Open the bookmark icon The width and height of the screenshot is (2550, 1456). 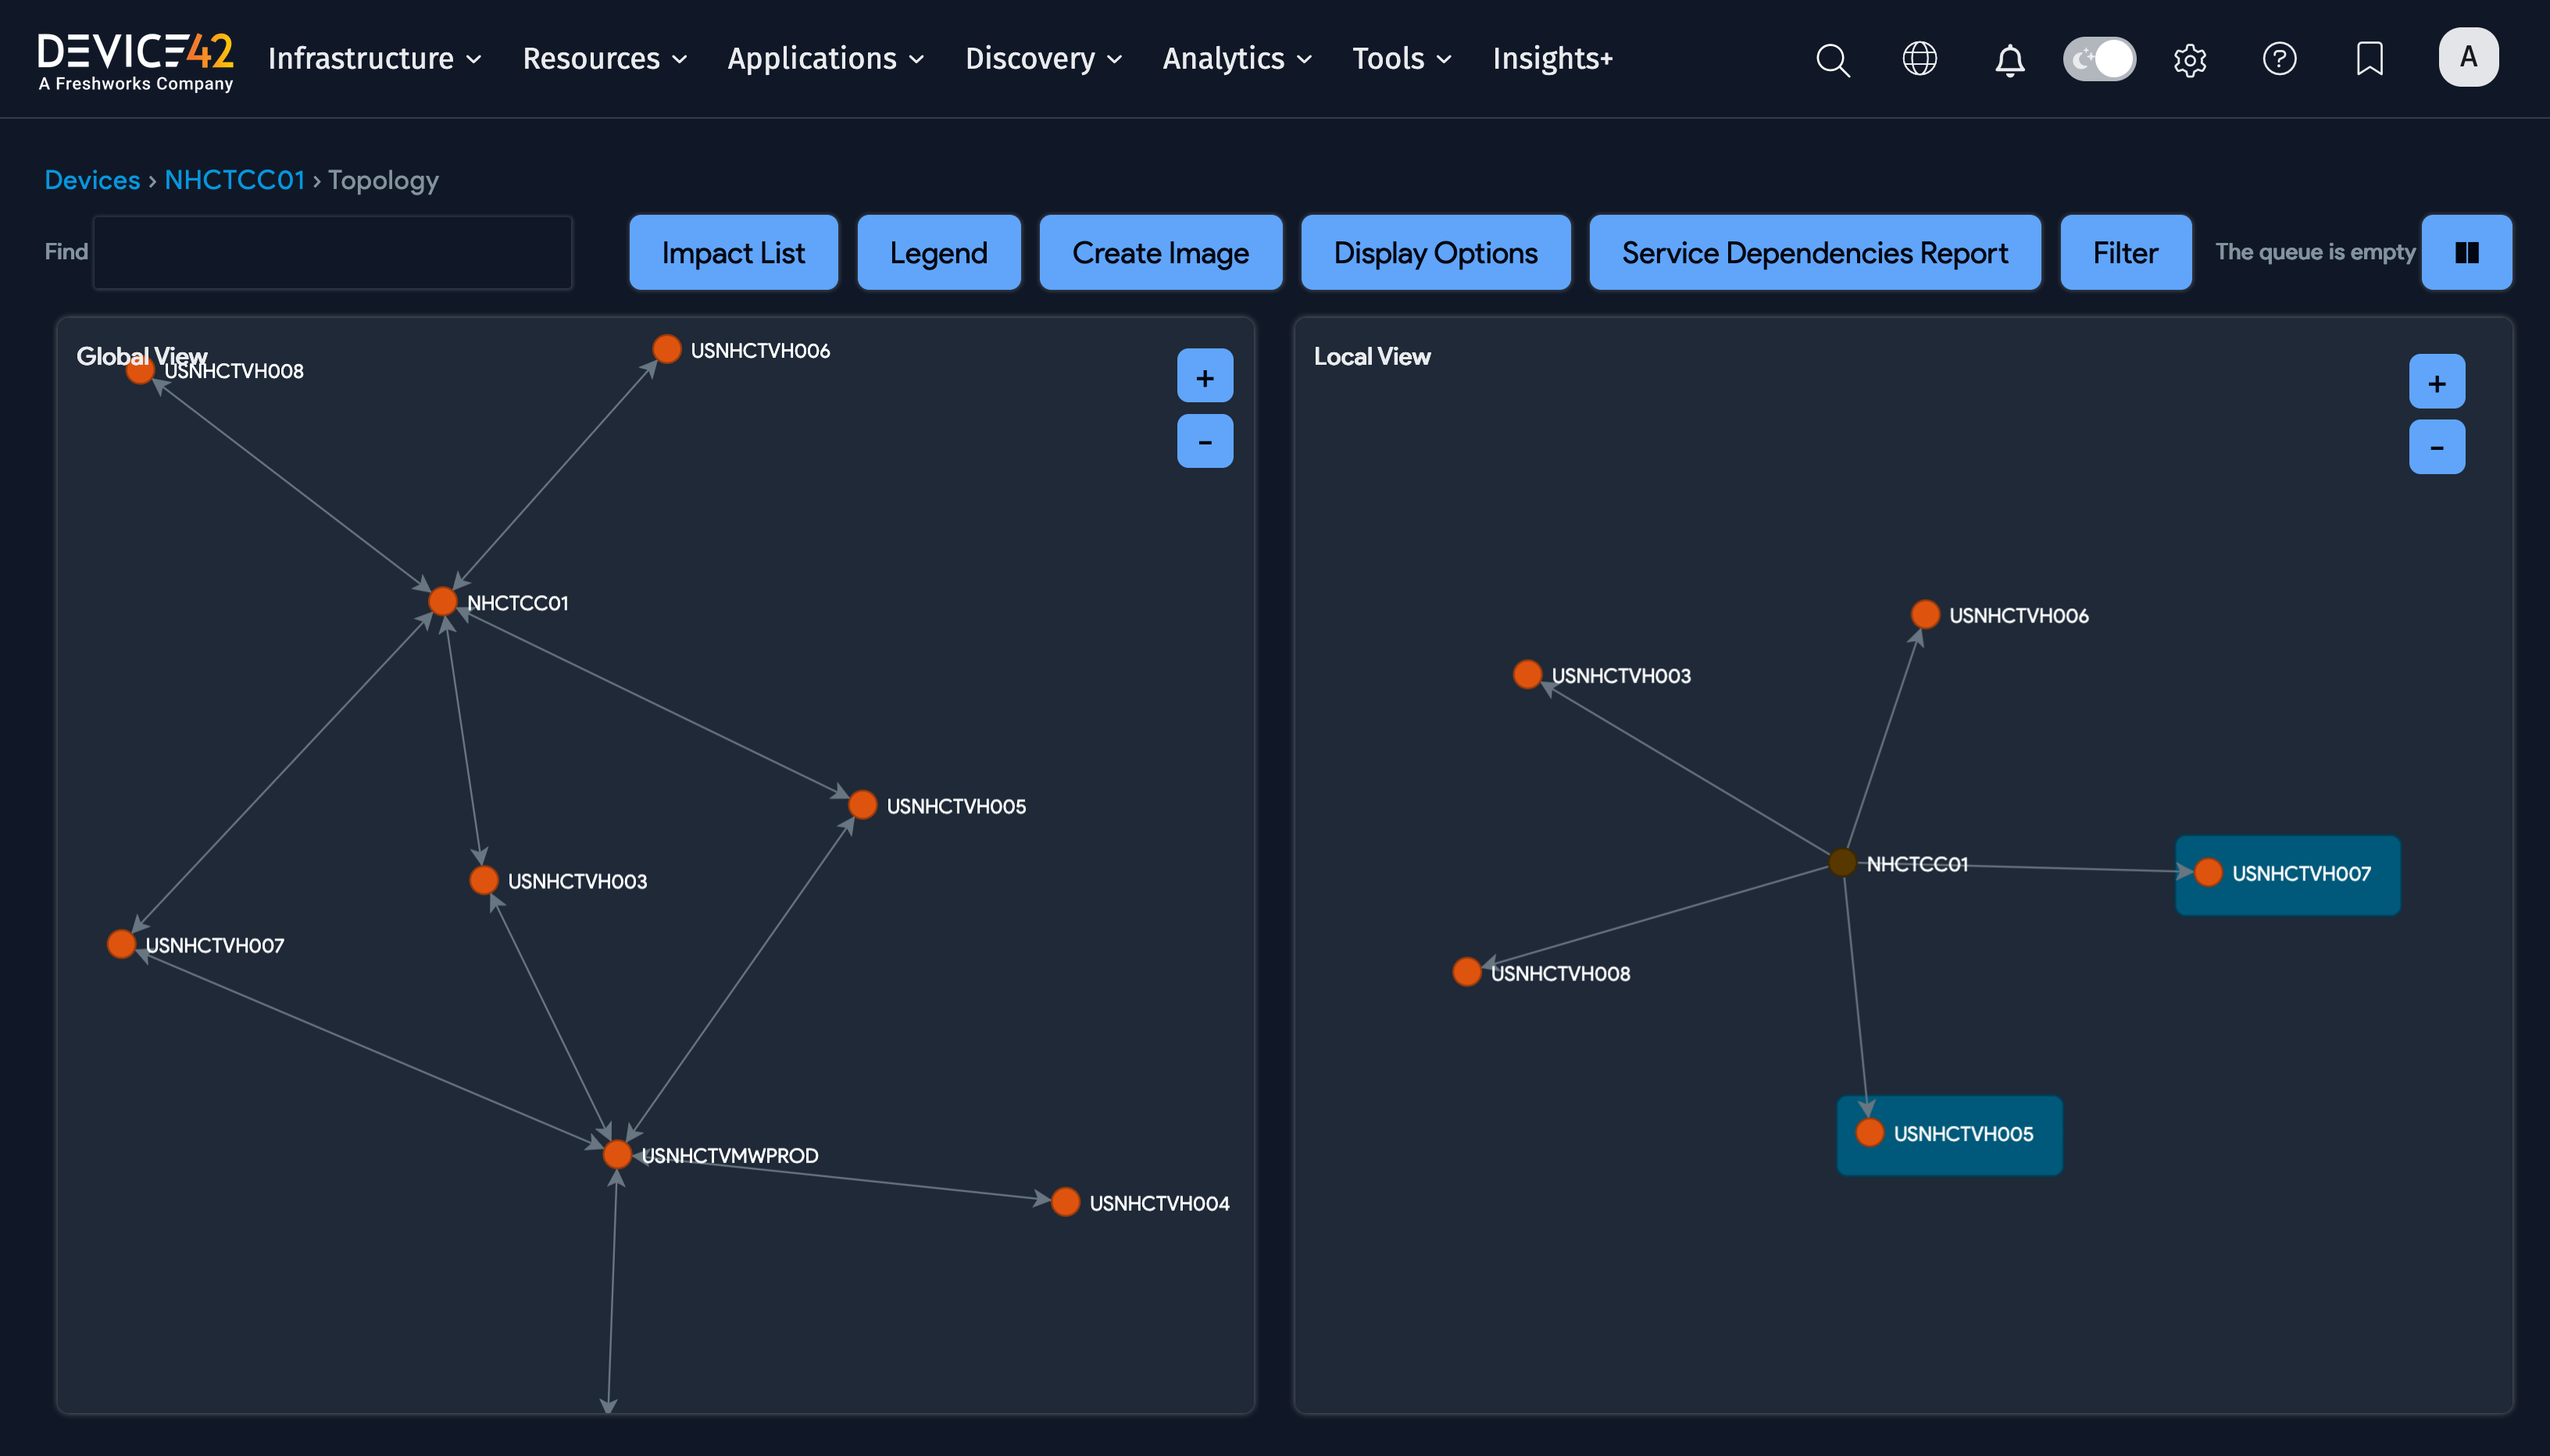[2369, 59]
